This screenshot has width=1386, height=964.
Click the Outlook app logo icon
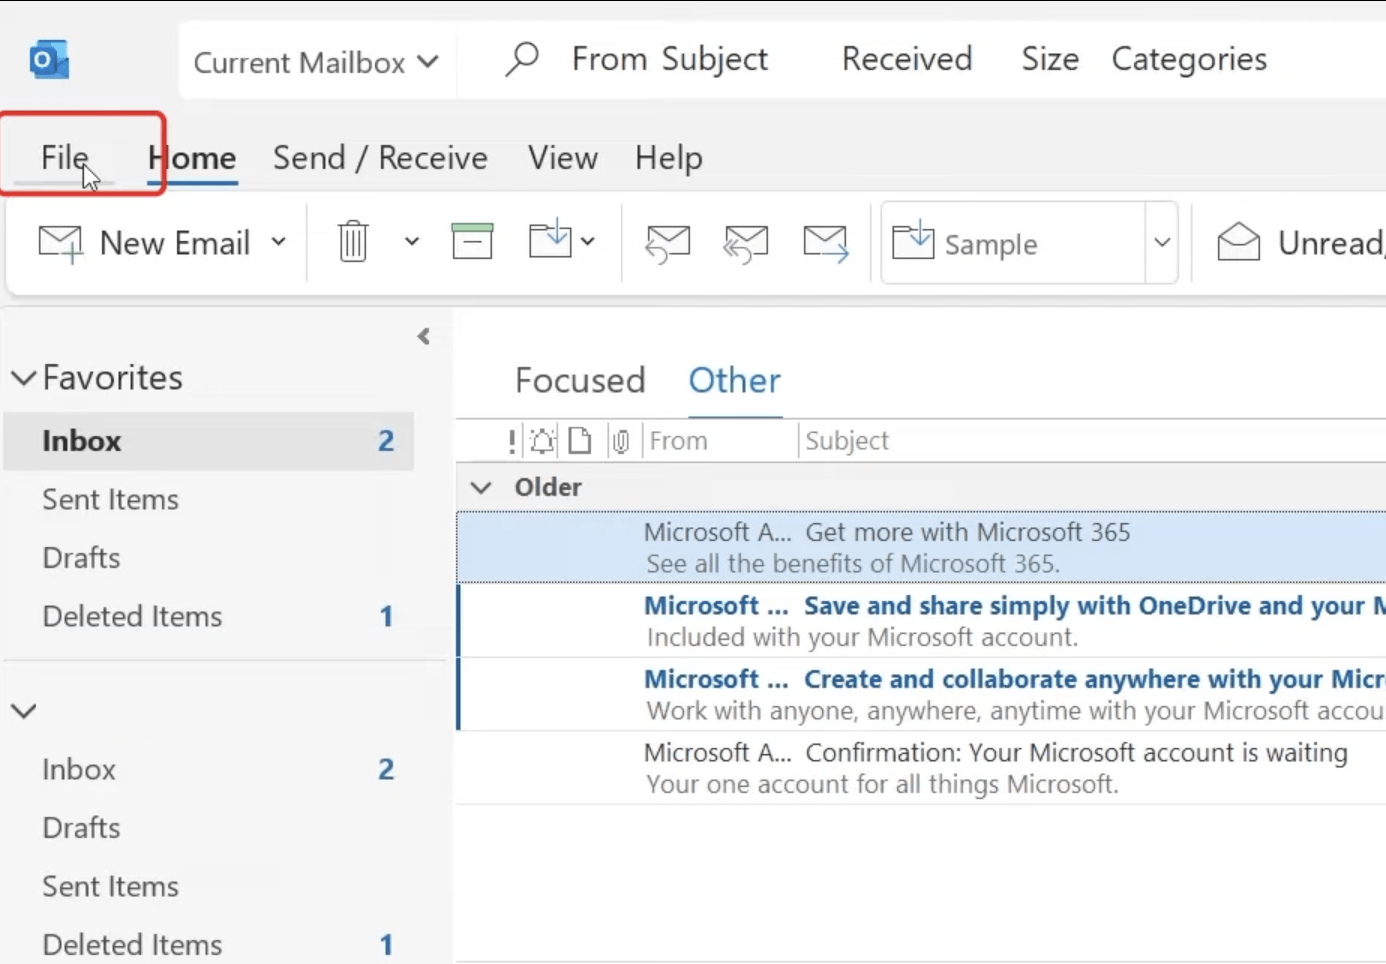49,60
